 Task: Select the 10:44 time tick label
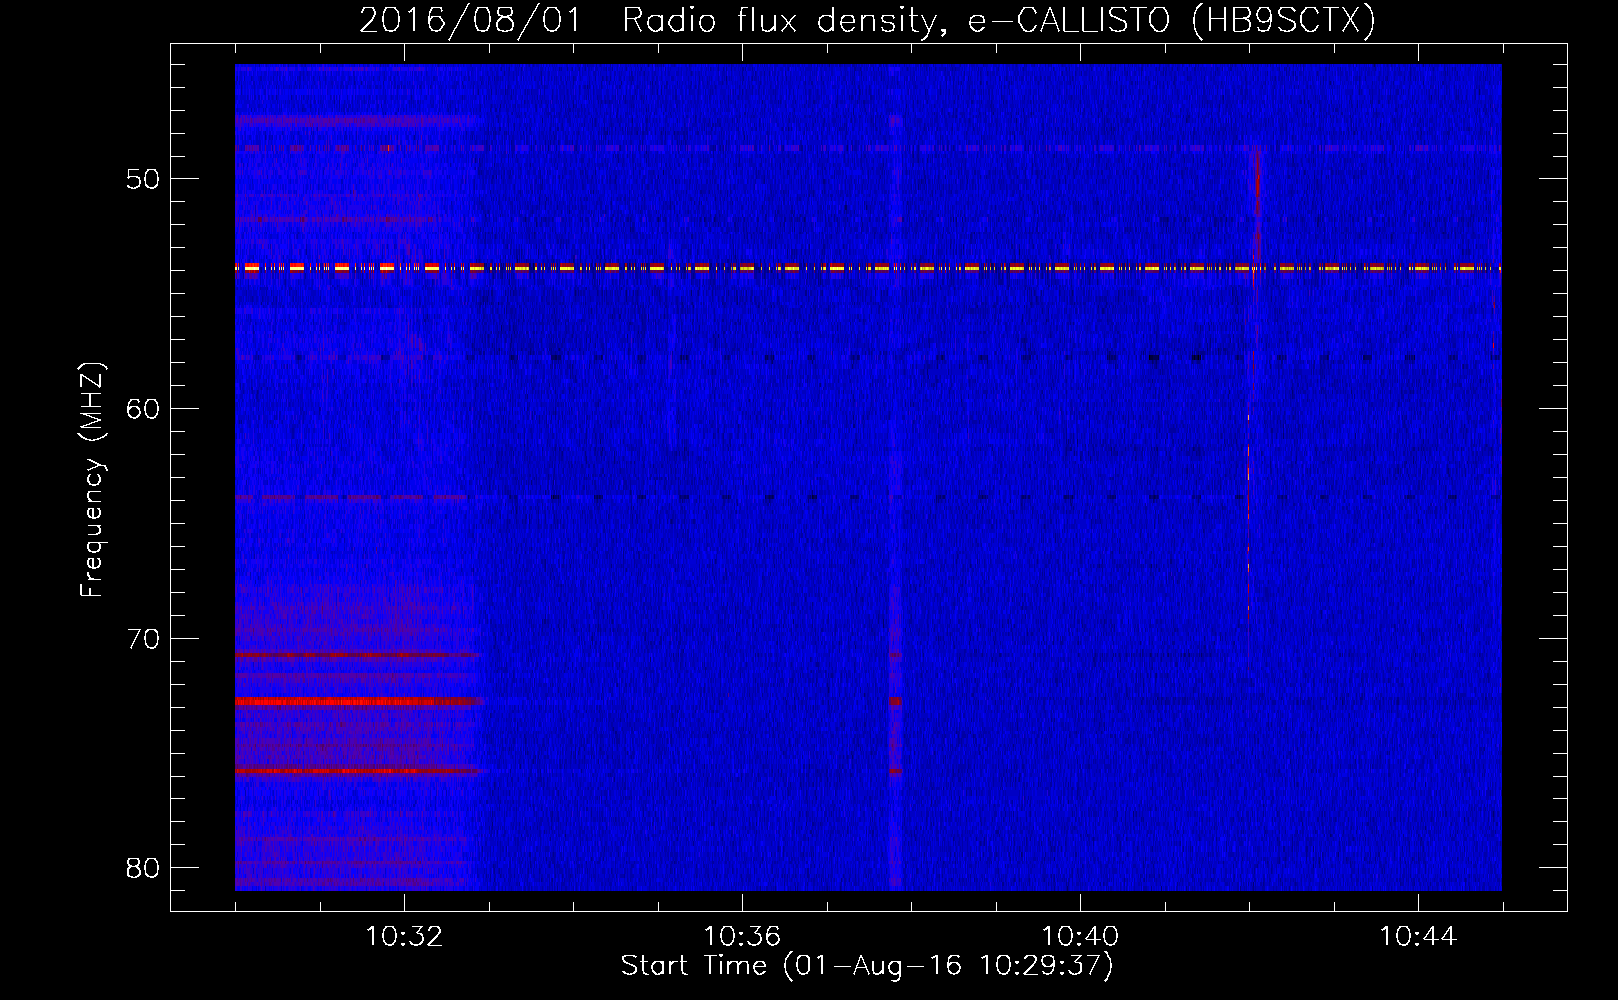[x=1418, y=936]
